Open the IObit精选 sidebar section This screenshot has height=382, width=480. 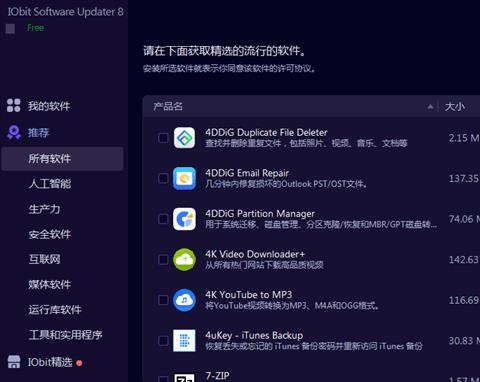point(50,362)
